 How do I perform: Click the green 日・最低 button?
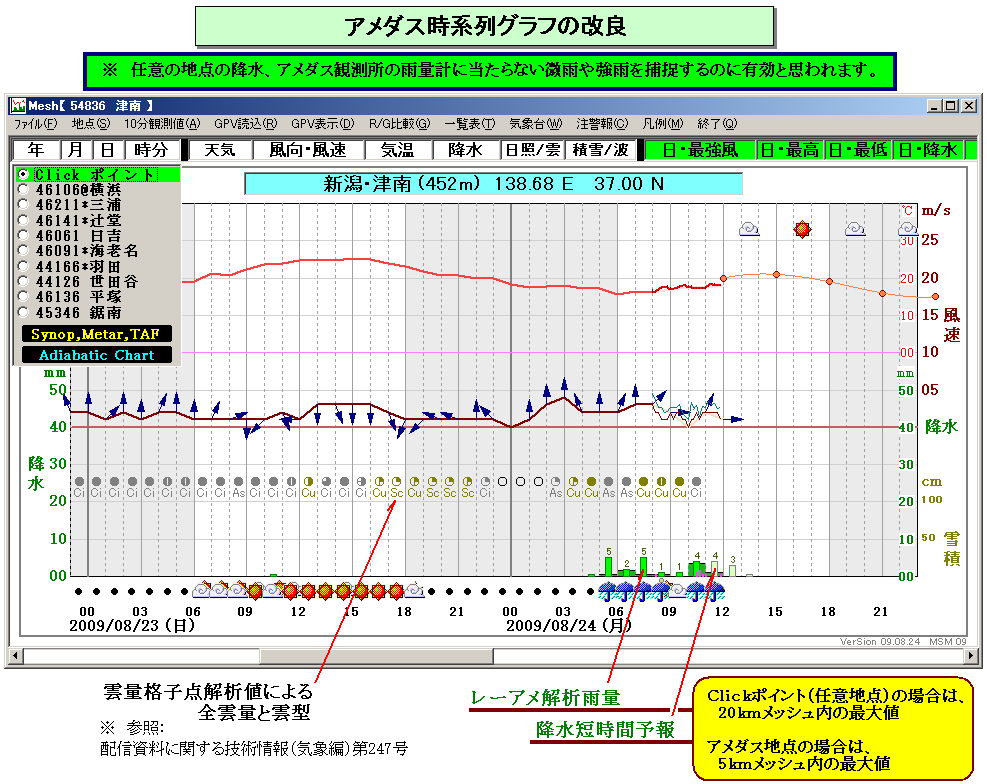point(857,150)
